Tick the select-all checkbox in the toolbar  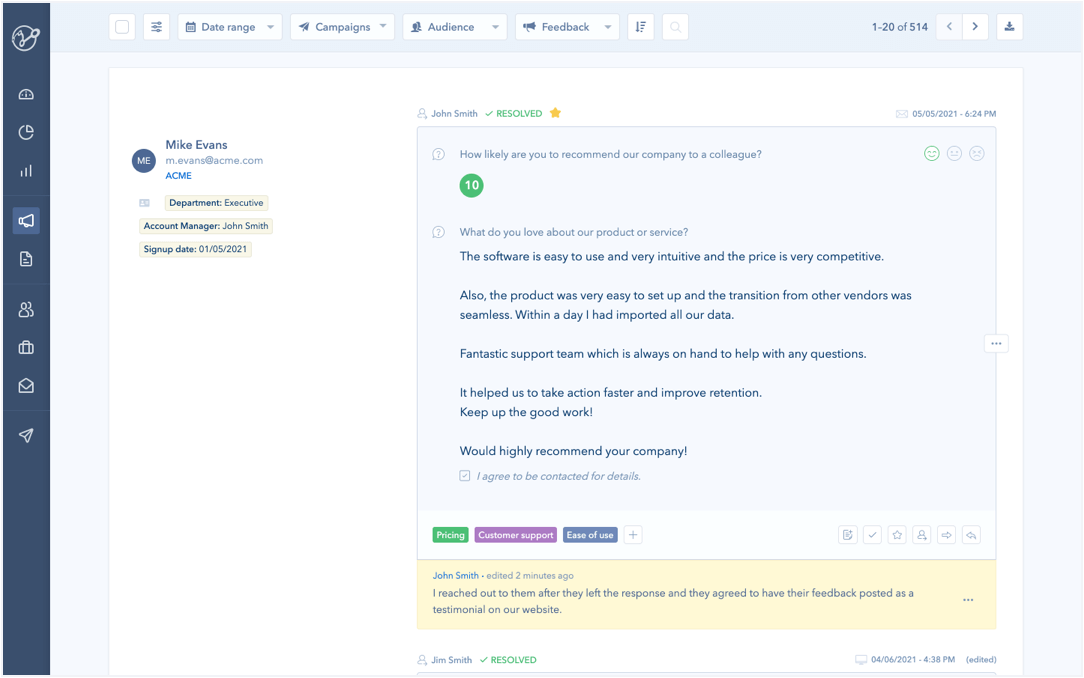(x=122, y=27)
